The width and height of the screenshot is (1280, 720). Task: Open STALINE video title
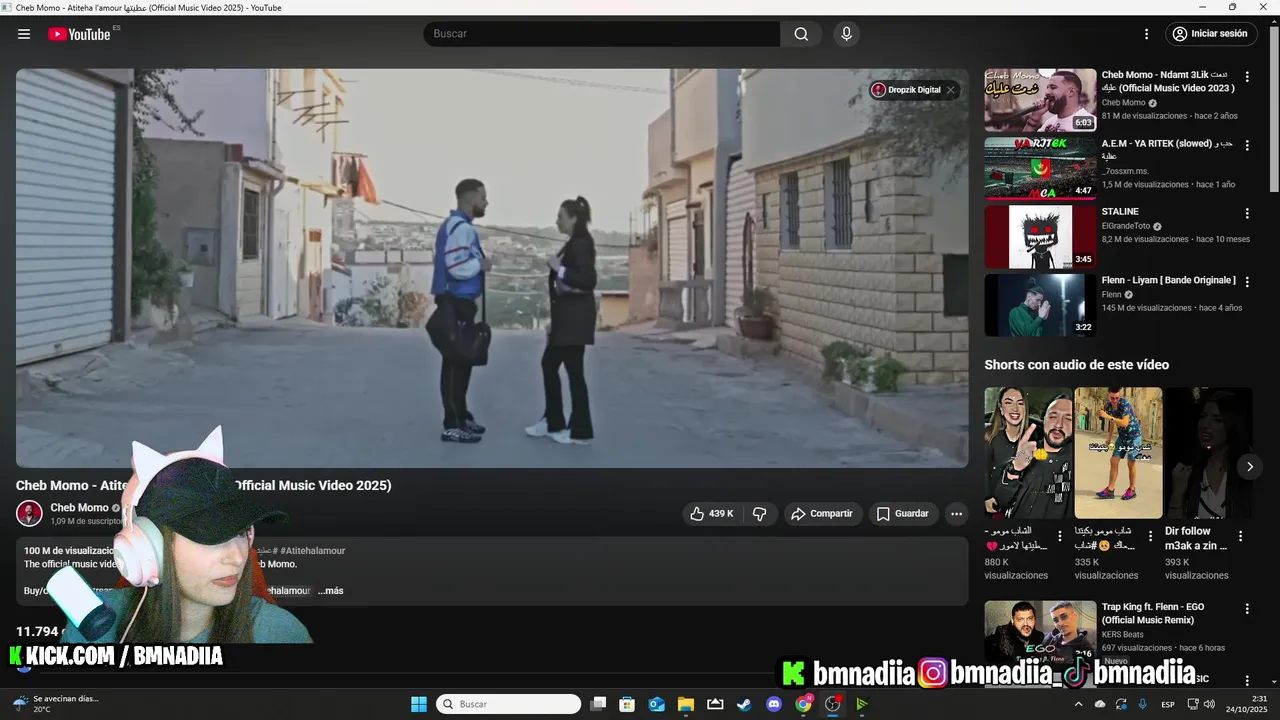[x=1120, y=212]
